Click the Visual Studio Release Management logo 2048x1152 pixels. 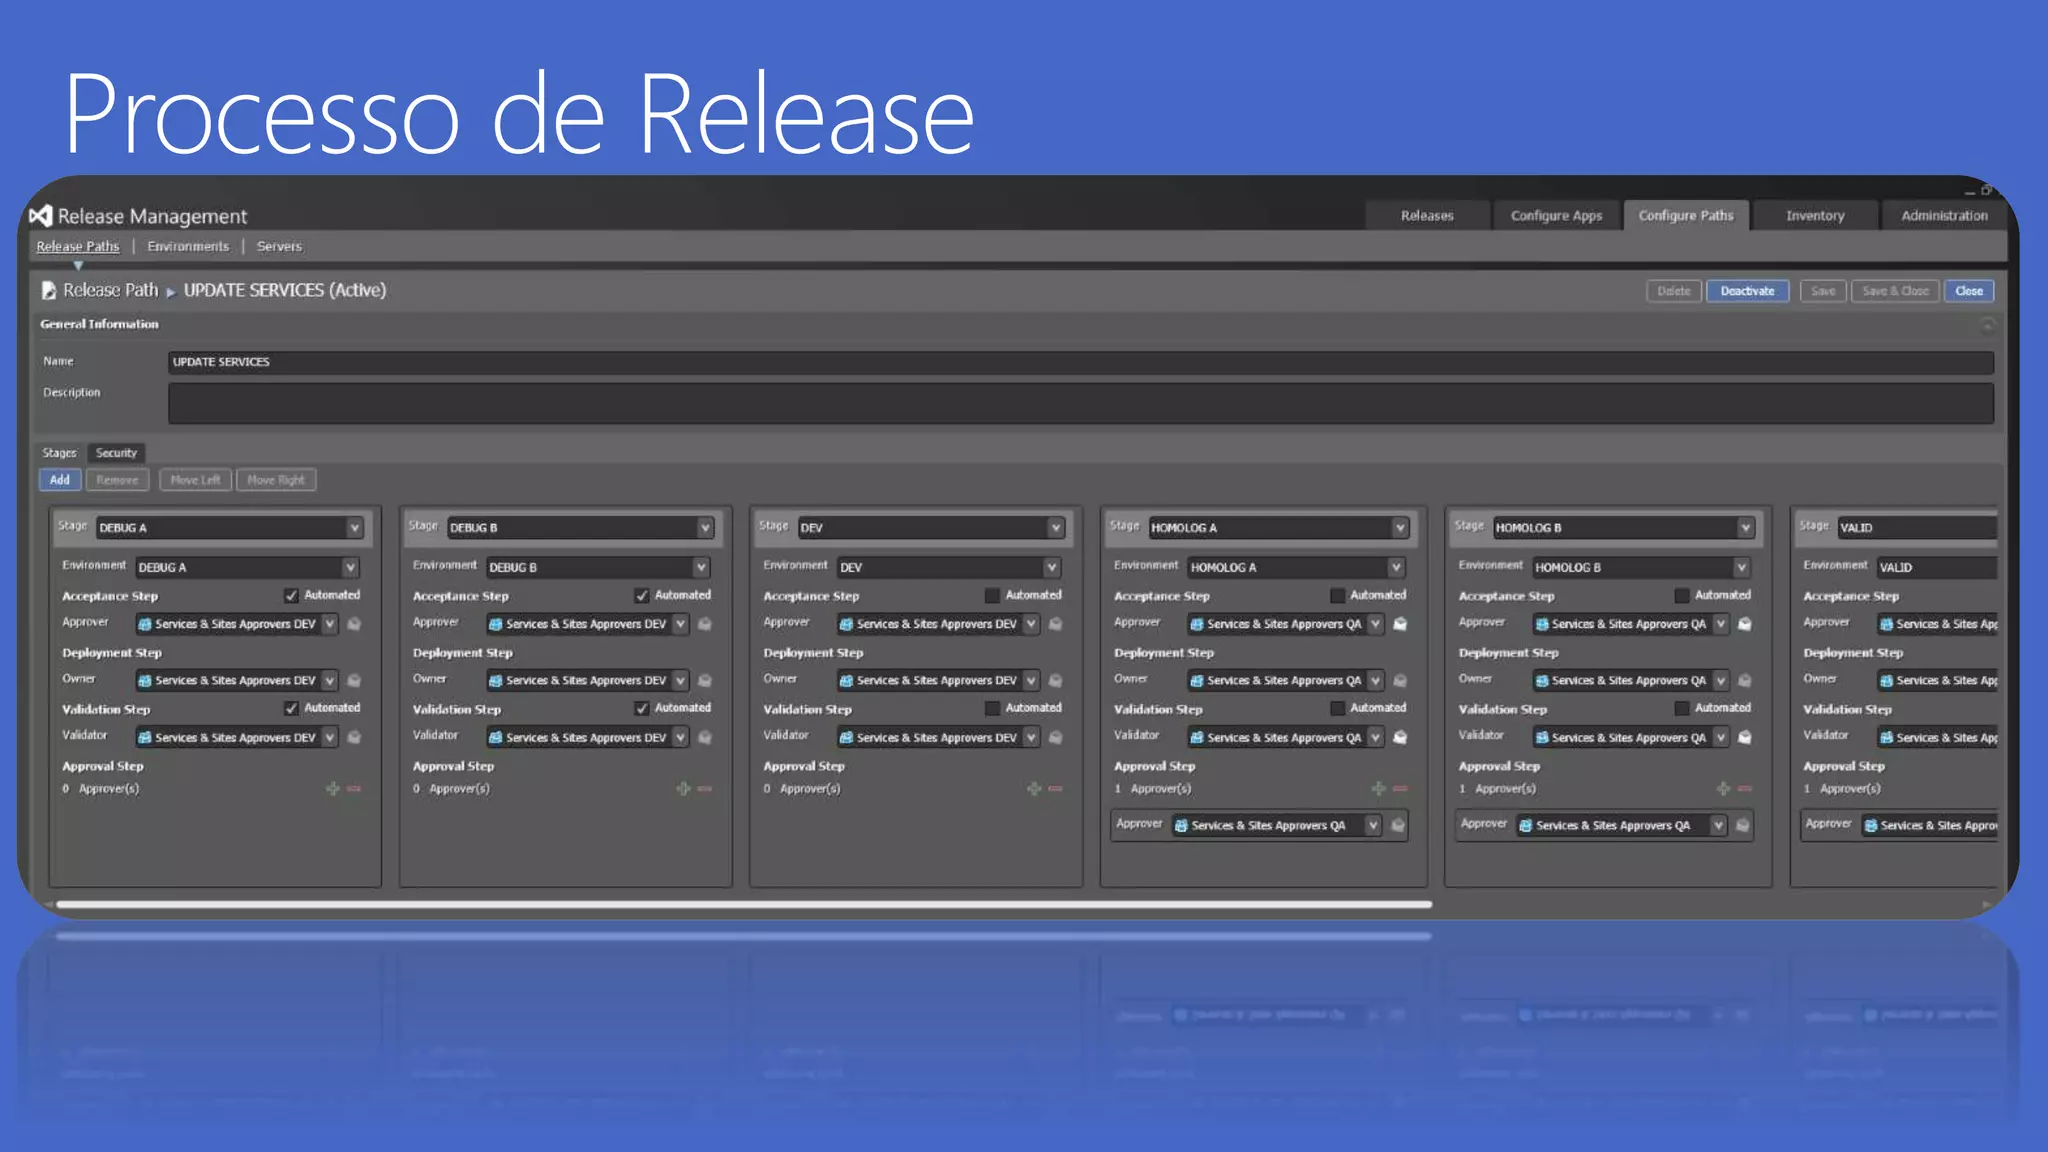pos(40,216)
